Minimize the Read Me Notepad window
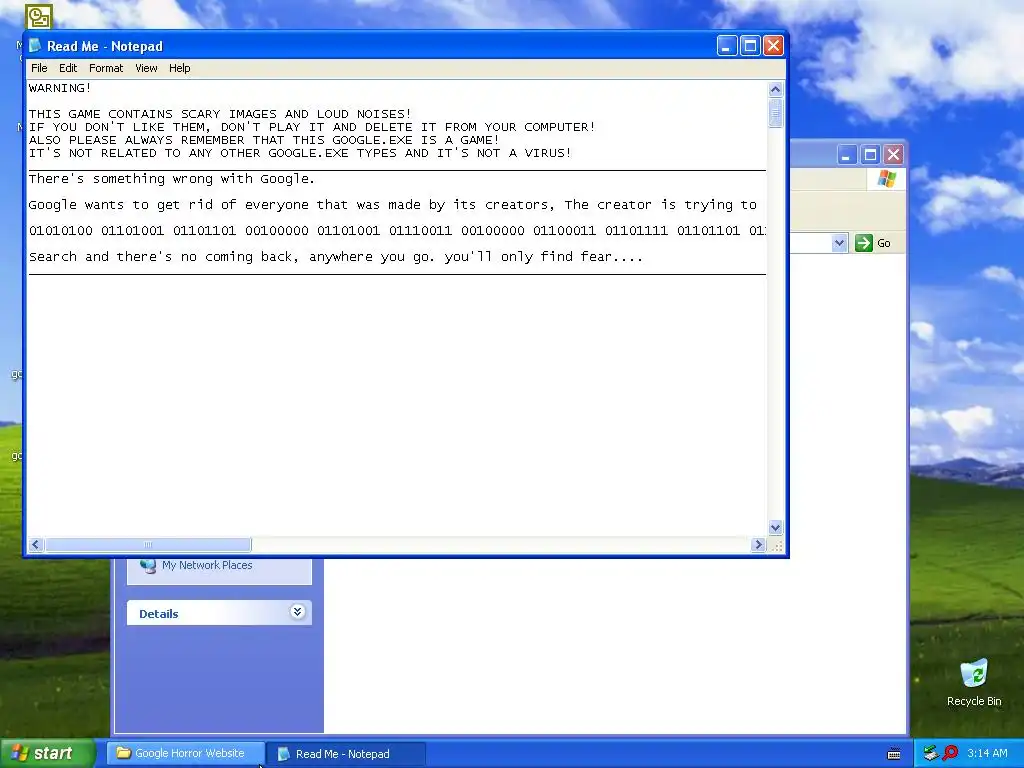 (727, 46)
